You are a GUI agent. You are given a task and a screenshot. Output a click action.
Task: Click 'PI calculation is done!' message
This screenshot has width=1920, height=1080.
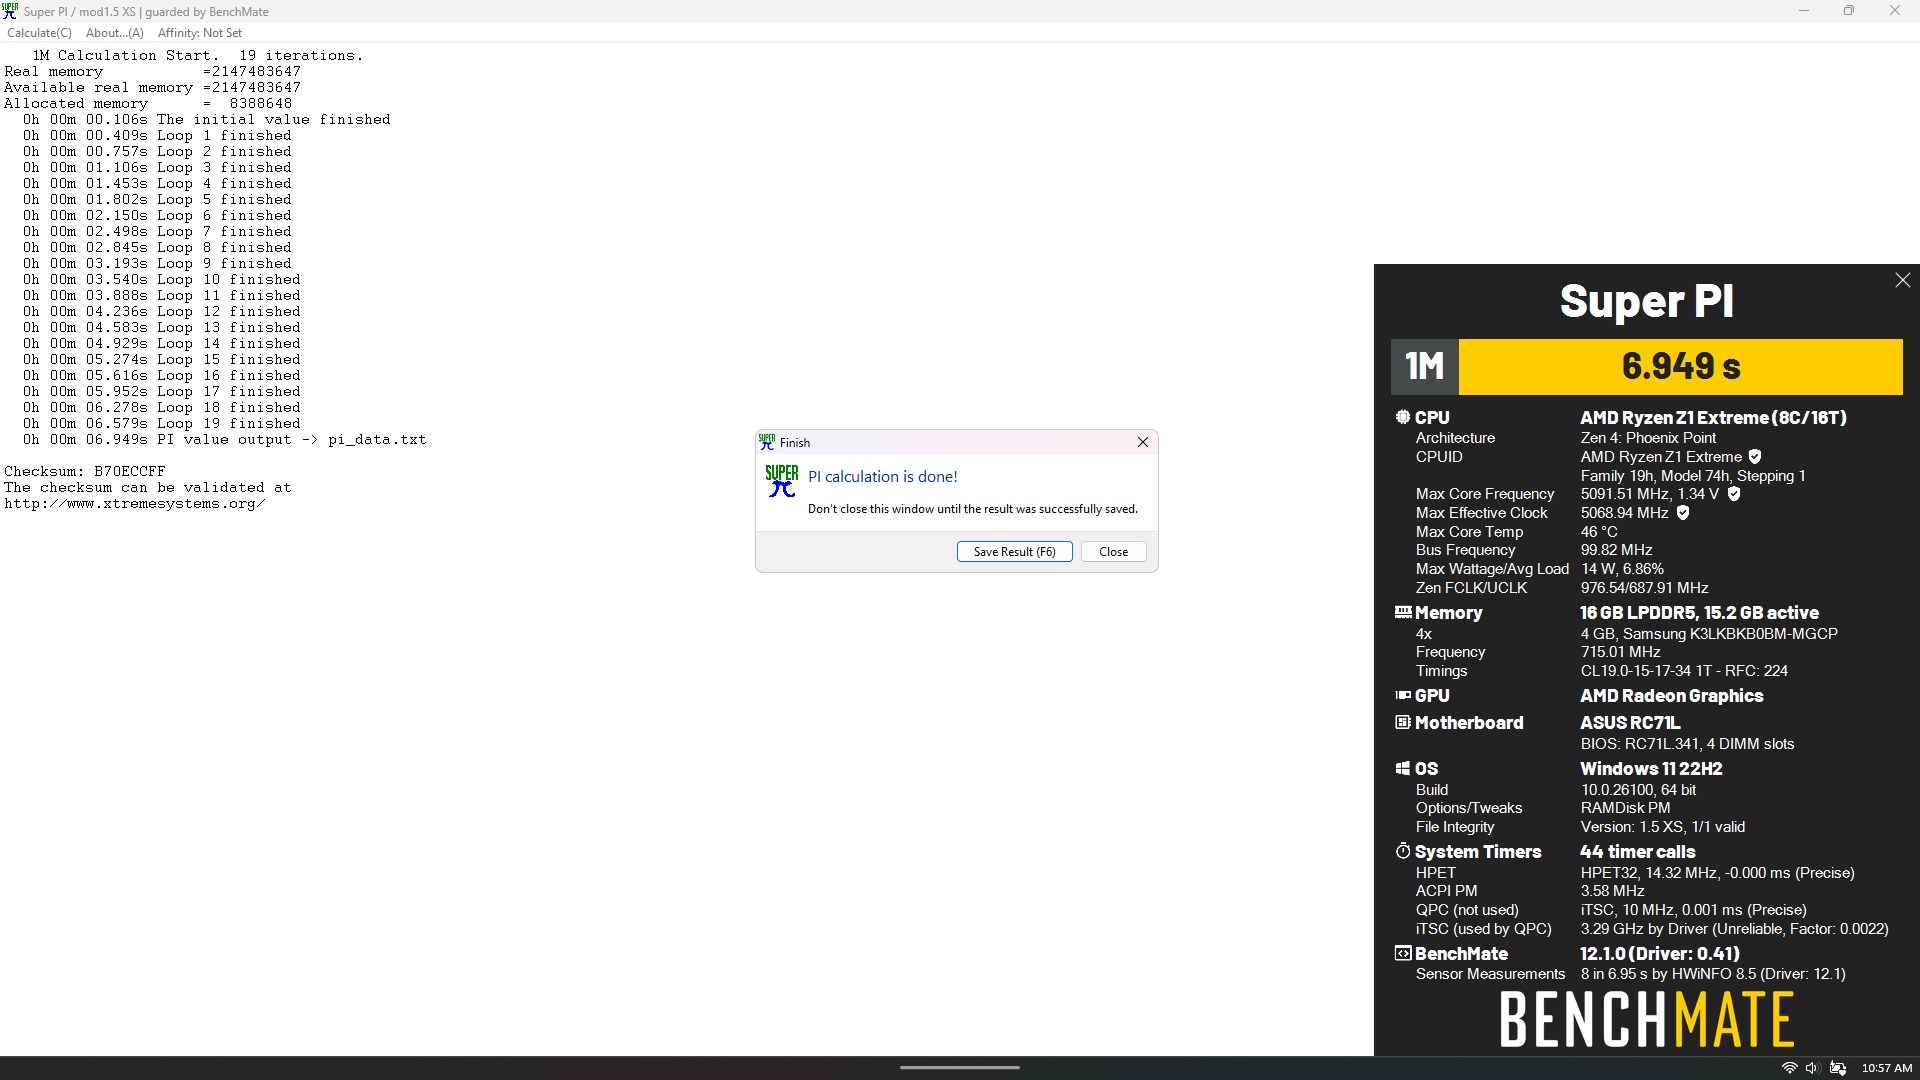pyautogui.click(x=882, y=477)
